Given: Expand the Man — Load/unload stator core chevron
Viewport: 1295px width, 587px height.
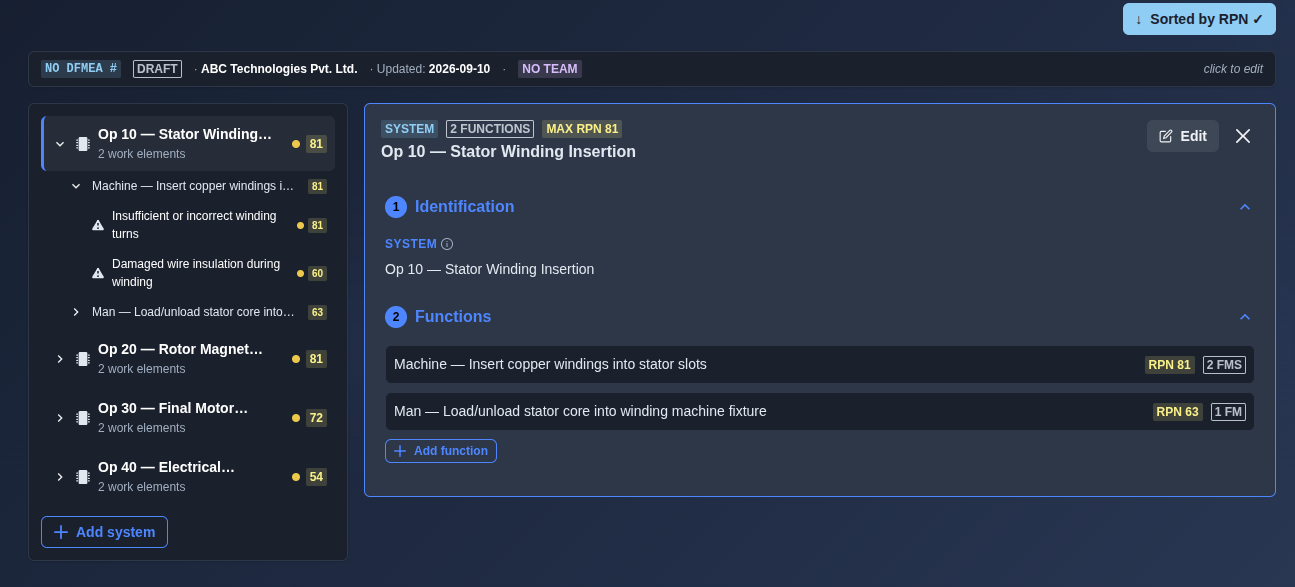Looking at the screenshot, I should pos(76,312).
